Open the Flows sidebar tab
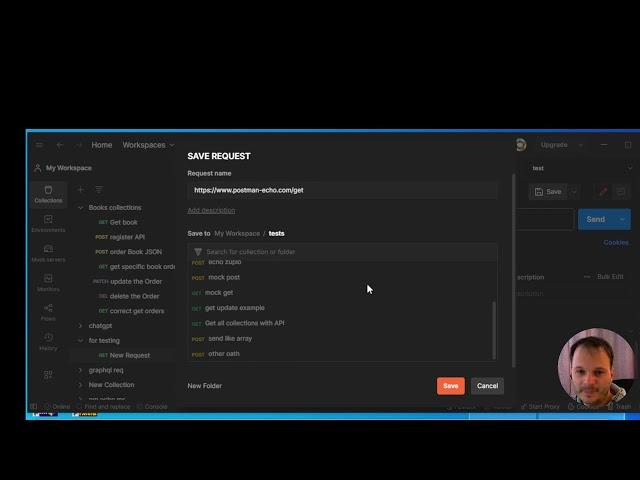 pos(48,312)
